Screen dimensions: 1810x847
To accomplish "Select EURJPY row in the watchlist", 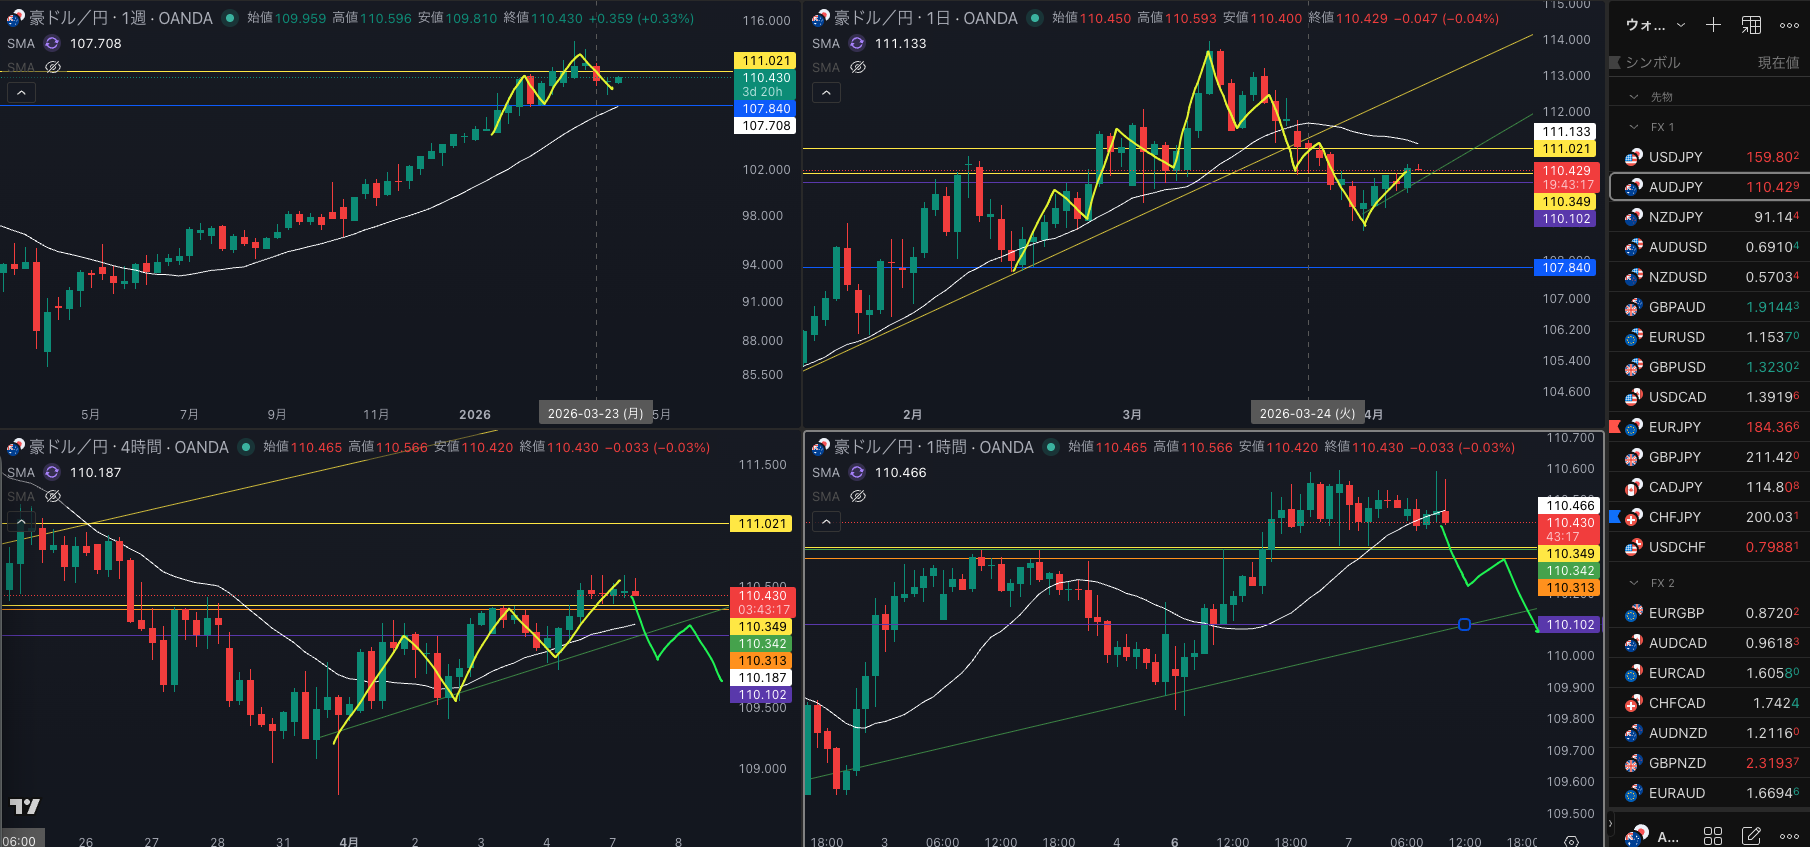I will [1674, 427].
